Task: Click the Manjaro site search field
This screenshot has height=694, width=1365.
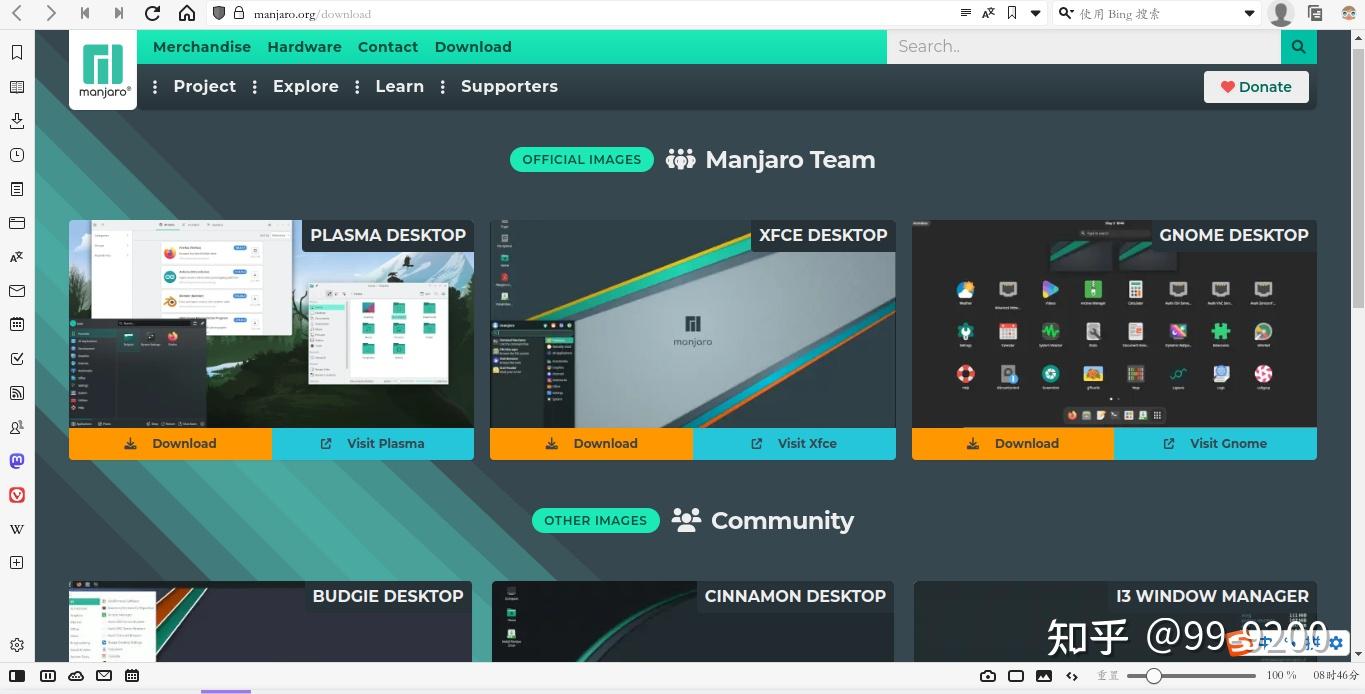Action: pos(1083,46)
